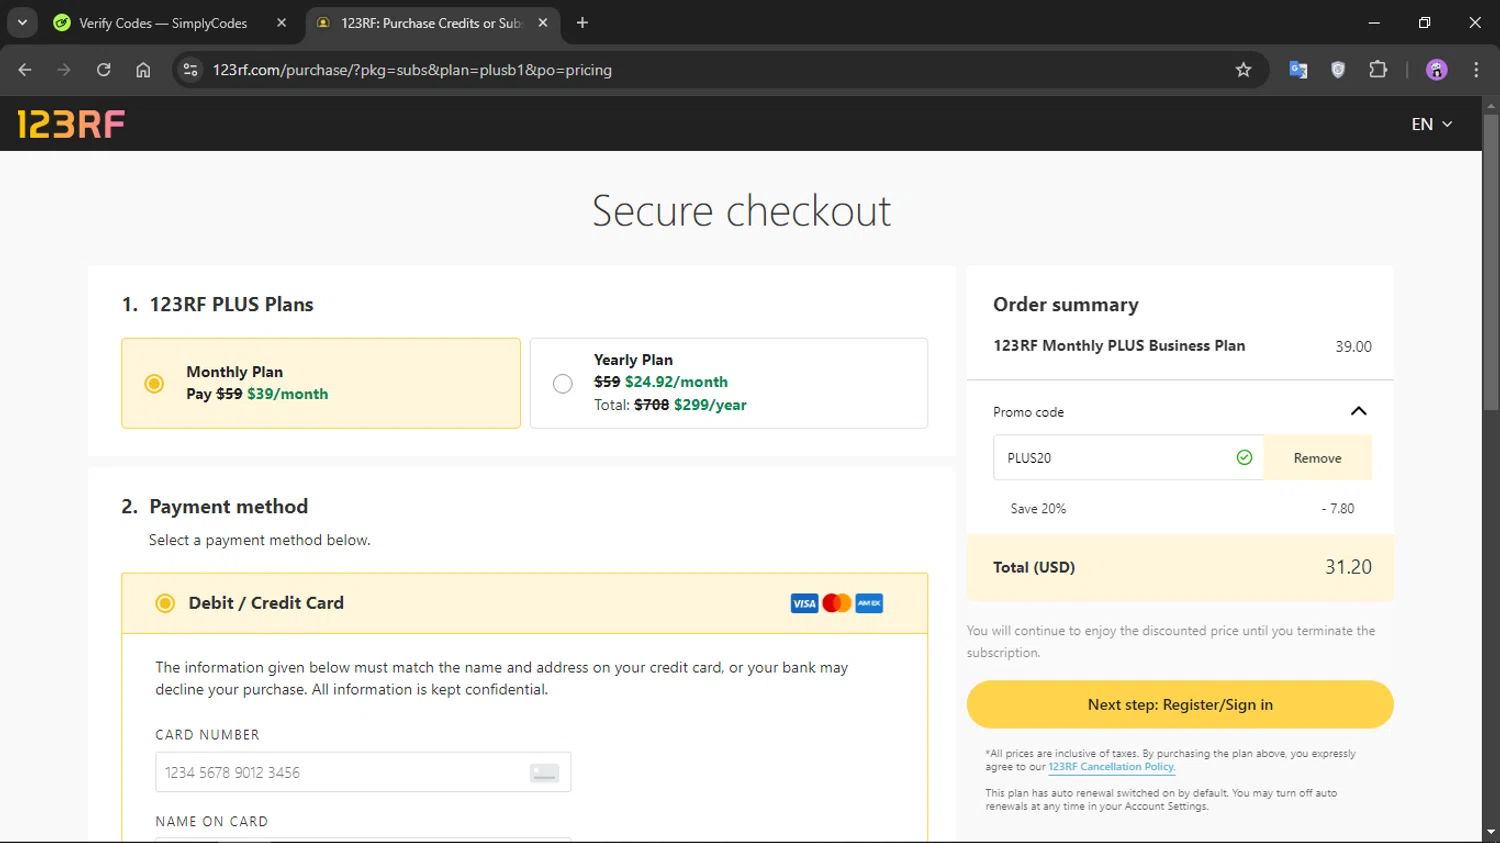Open Chrome three-dot menu
Viewport: 1500px width, 843px height.
(x=1476, y=70)
